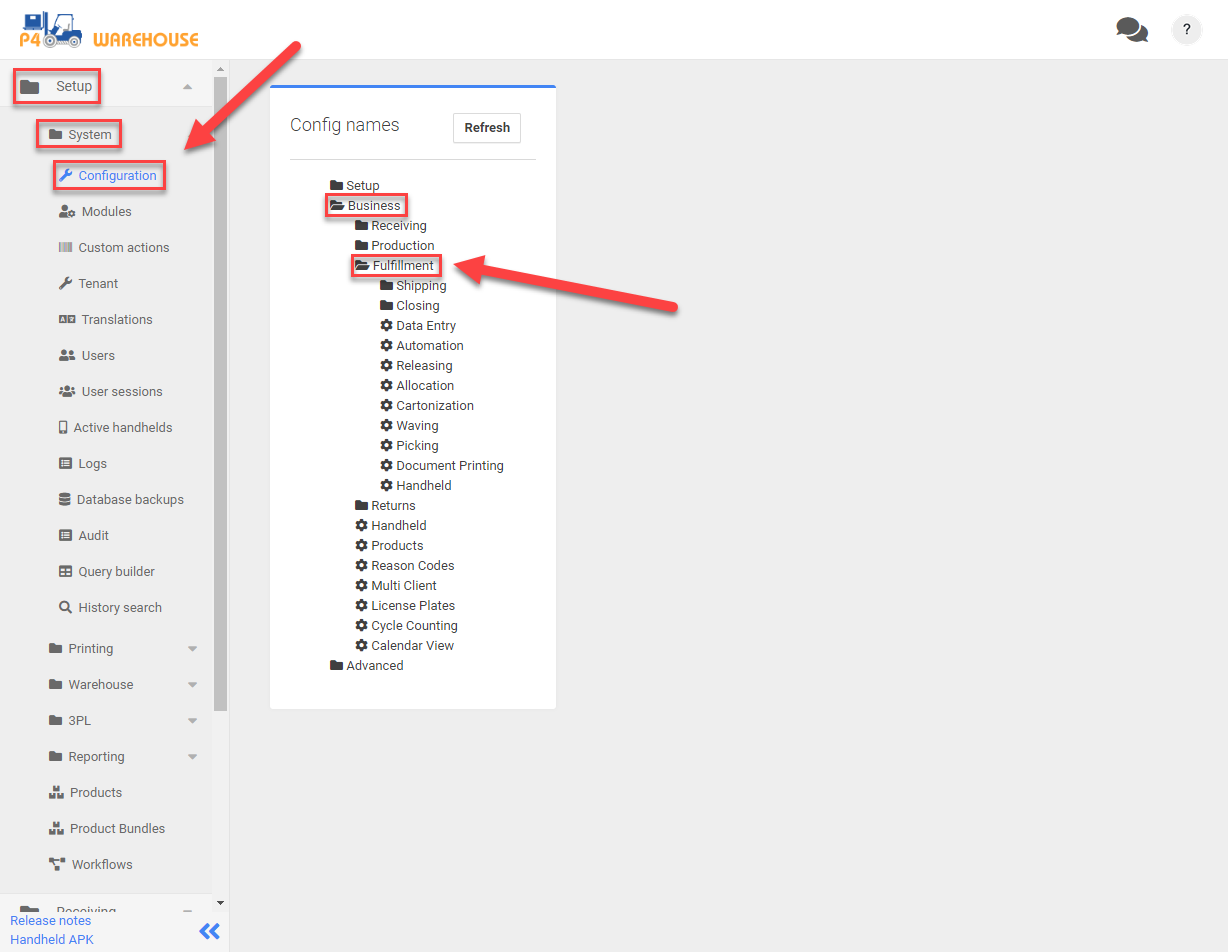
Task: Open Active handhelds page
Action: pos(122,428)
